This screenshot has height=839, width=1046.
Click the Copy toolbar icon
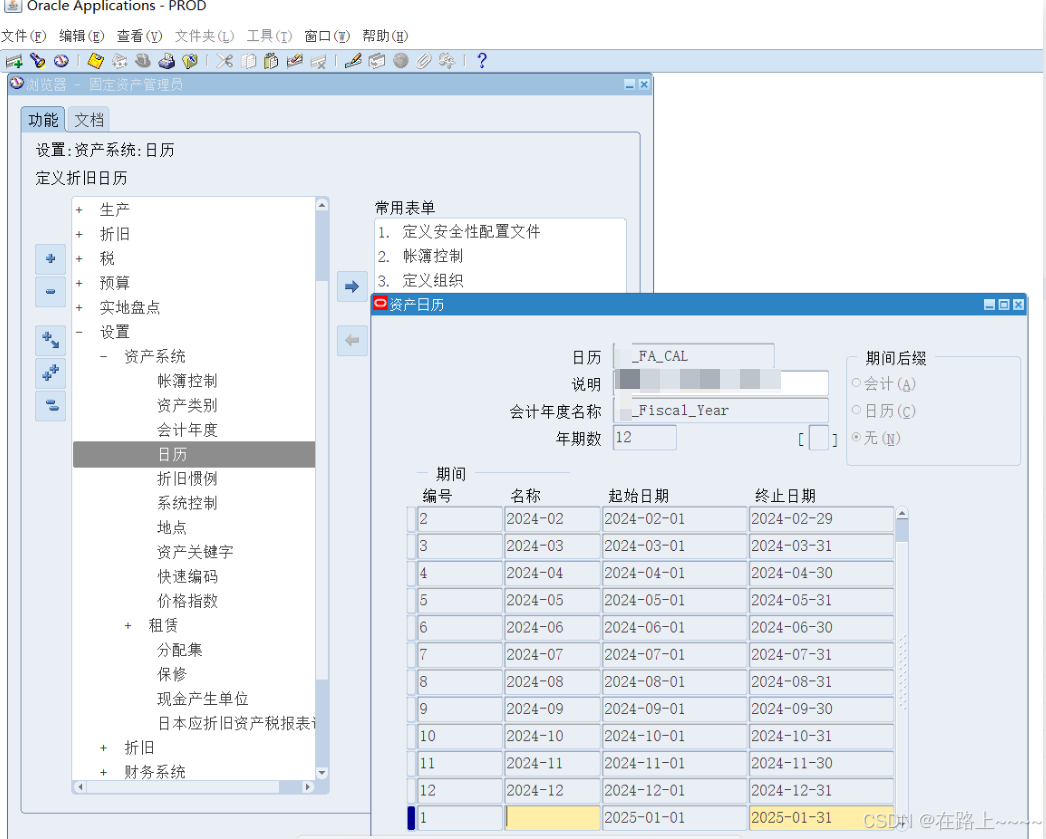pyautogui.click(x=248, y=61)
